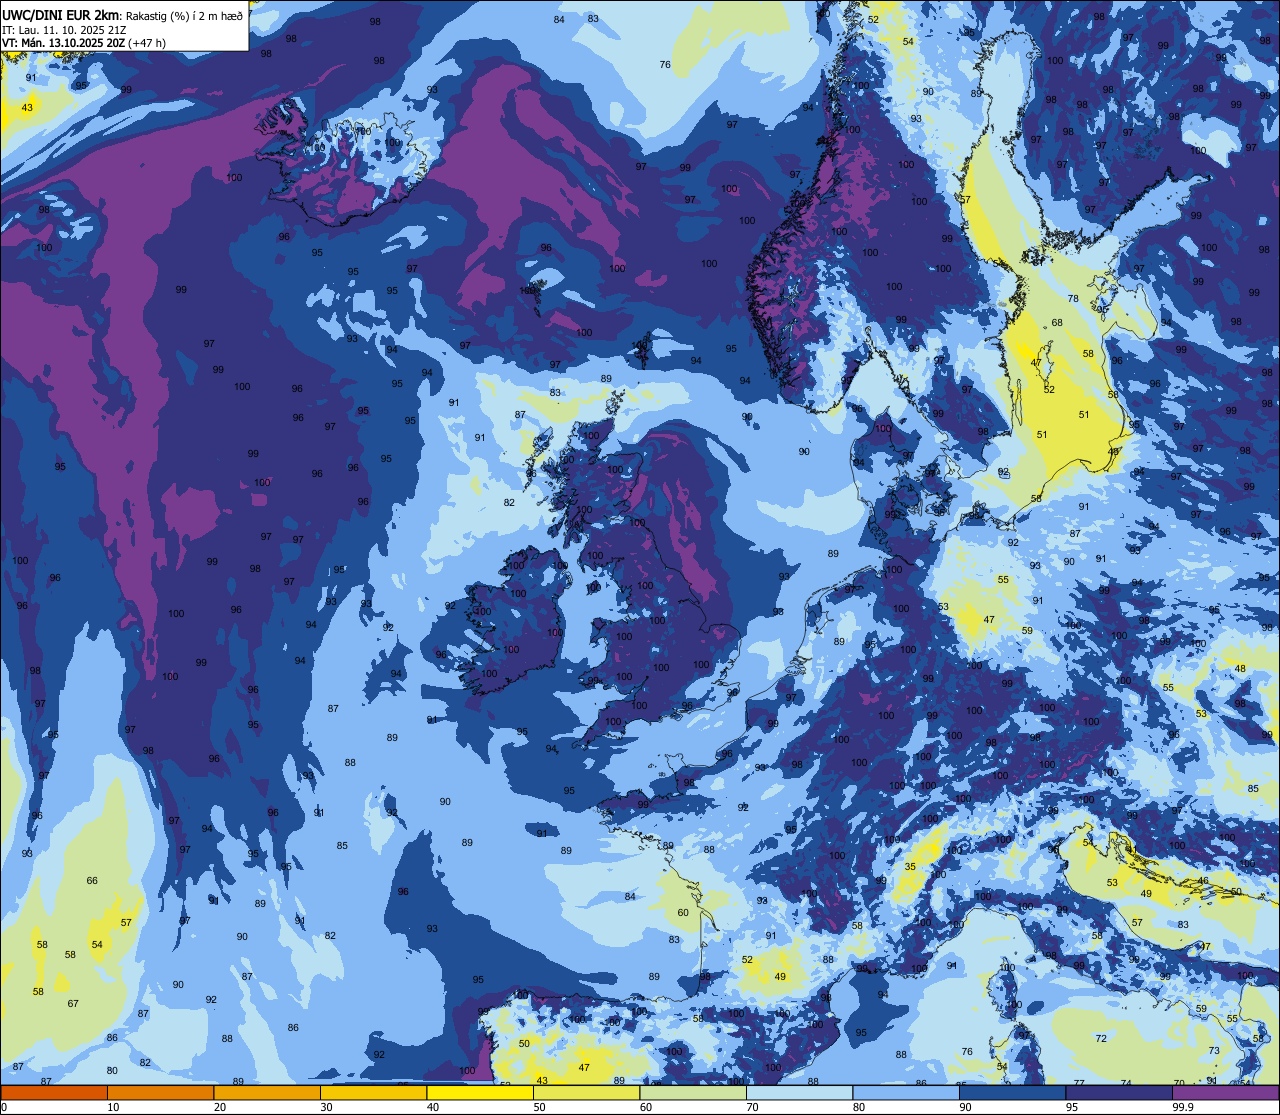Click the 40–50% bright yellow legend swatch

(x=480, y=1093)
